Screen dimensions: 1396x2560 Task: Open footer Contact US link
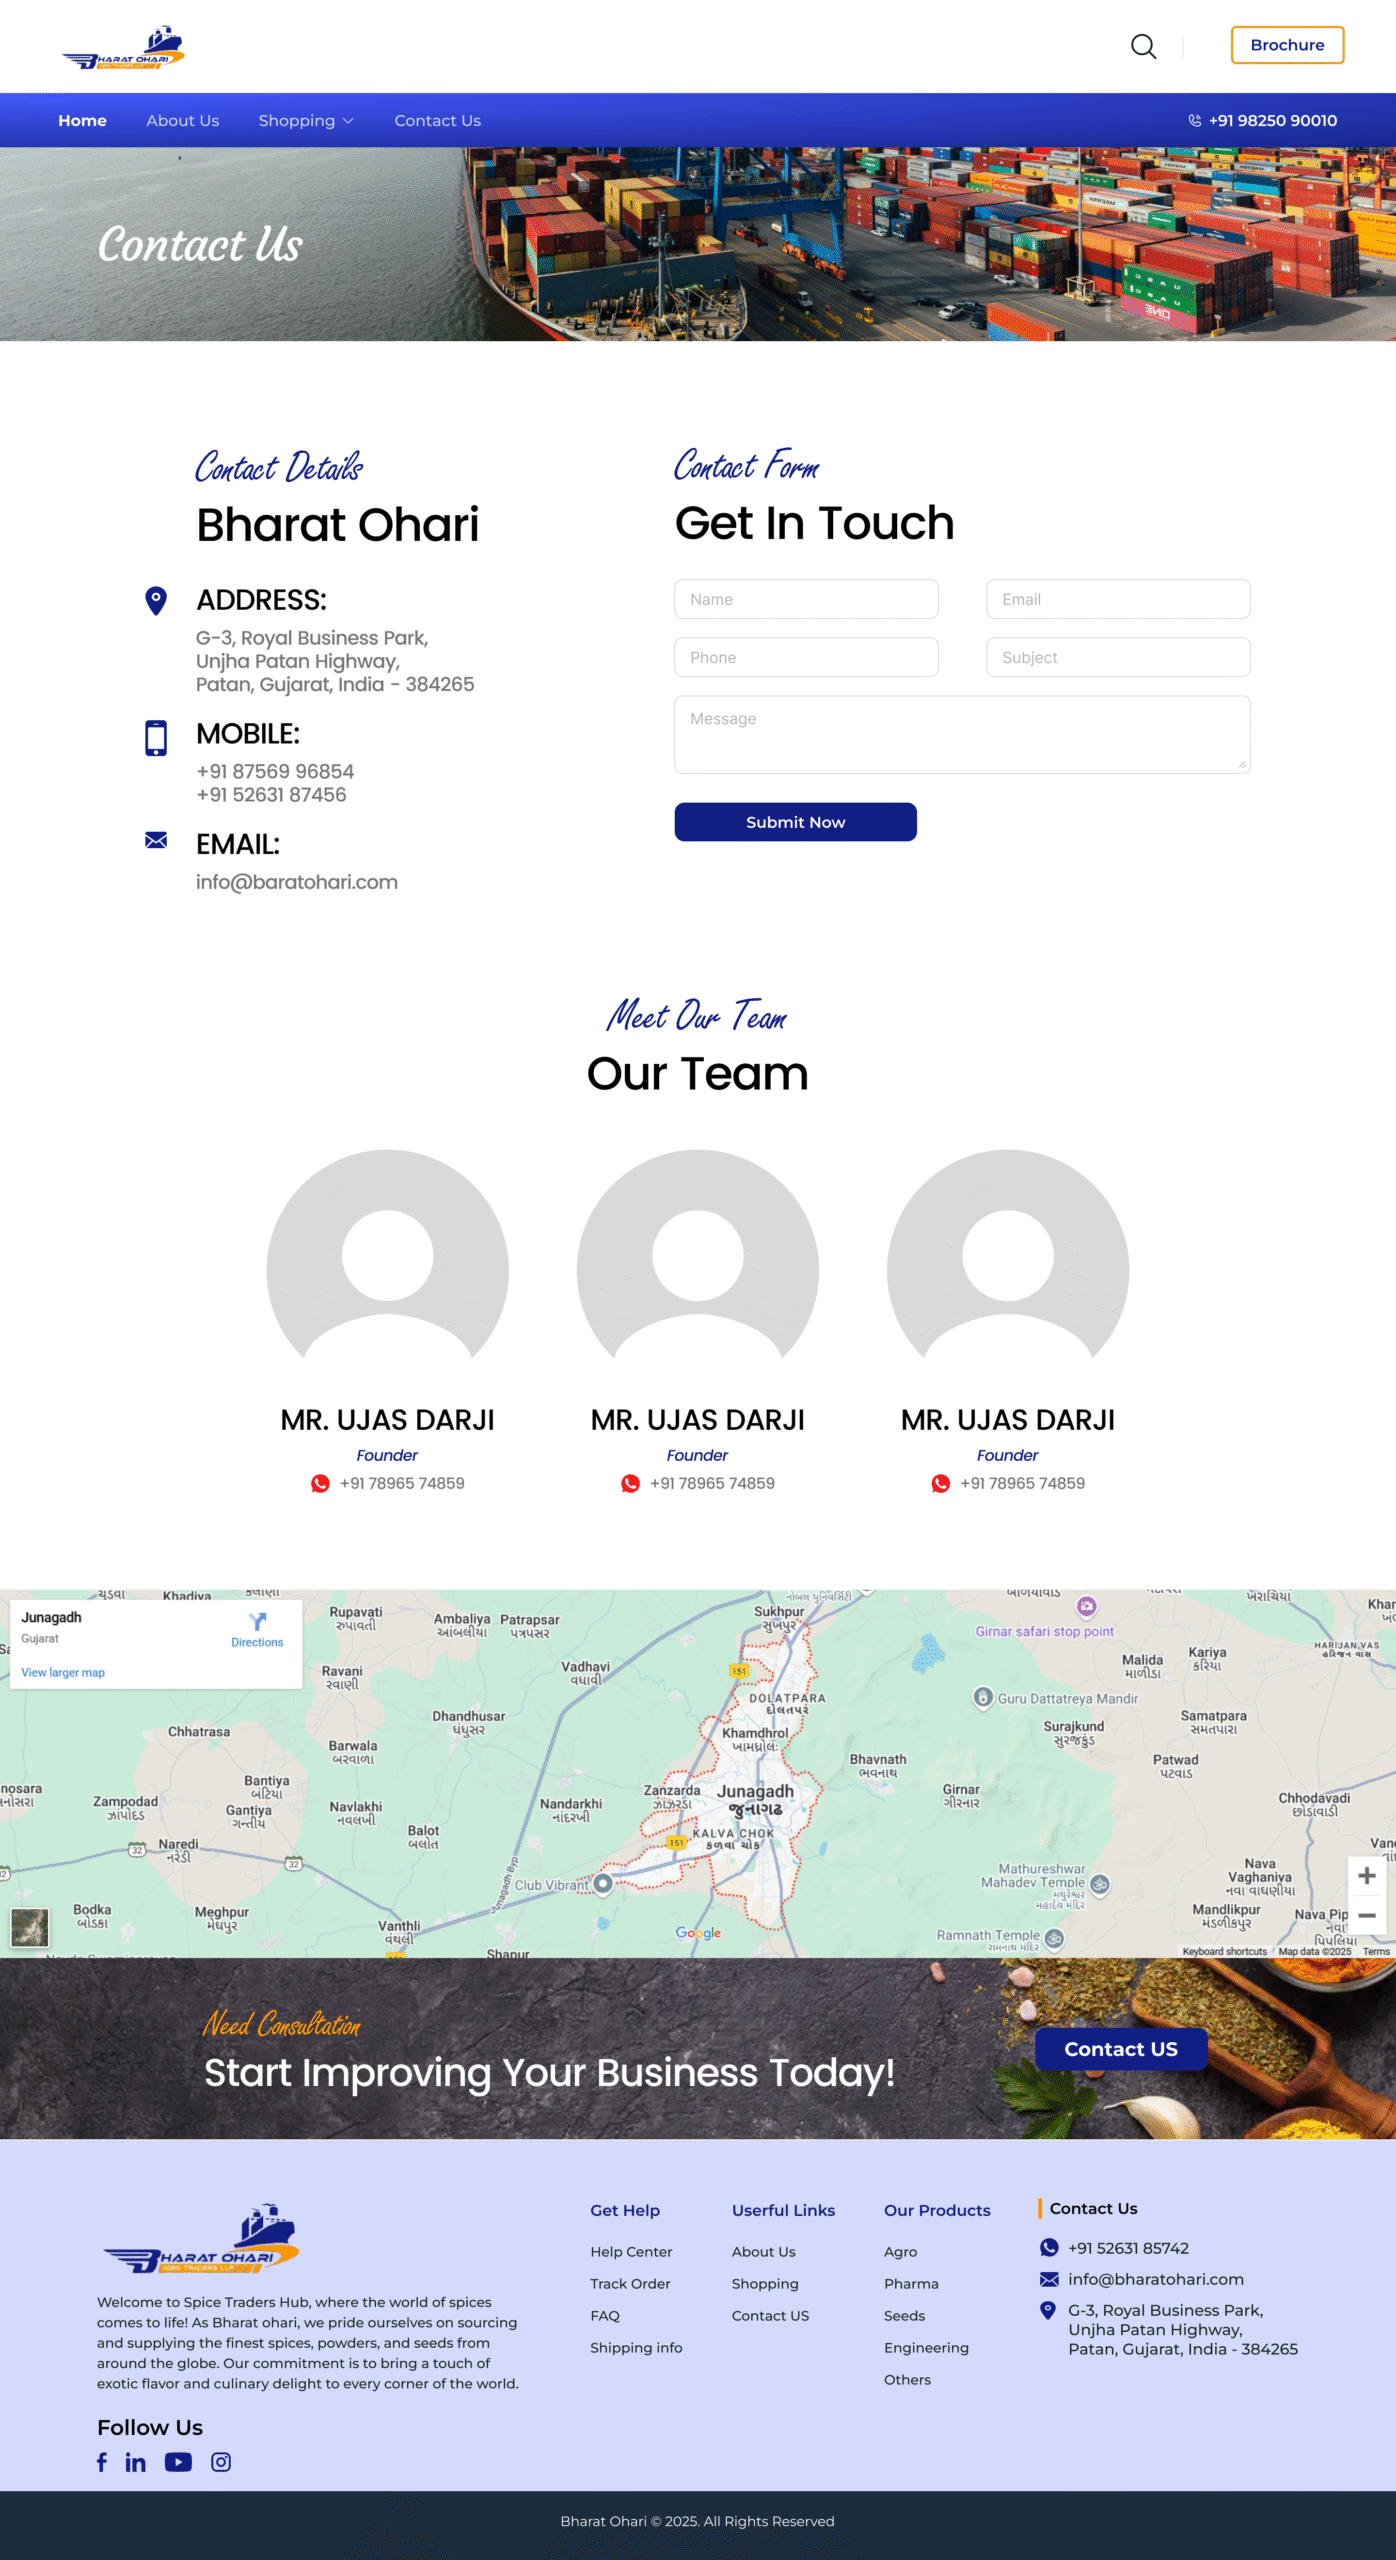tap(770, 2315)
